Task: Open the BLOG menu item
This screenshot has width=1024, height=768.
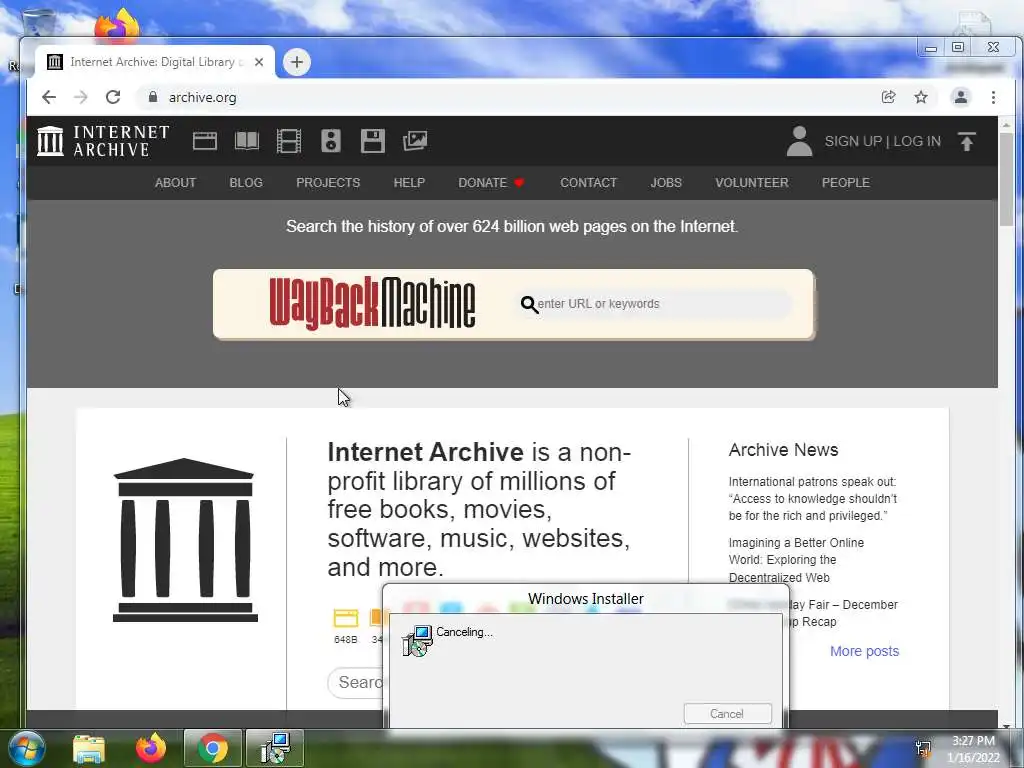Action: click(246, 183)
